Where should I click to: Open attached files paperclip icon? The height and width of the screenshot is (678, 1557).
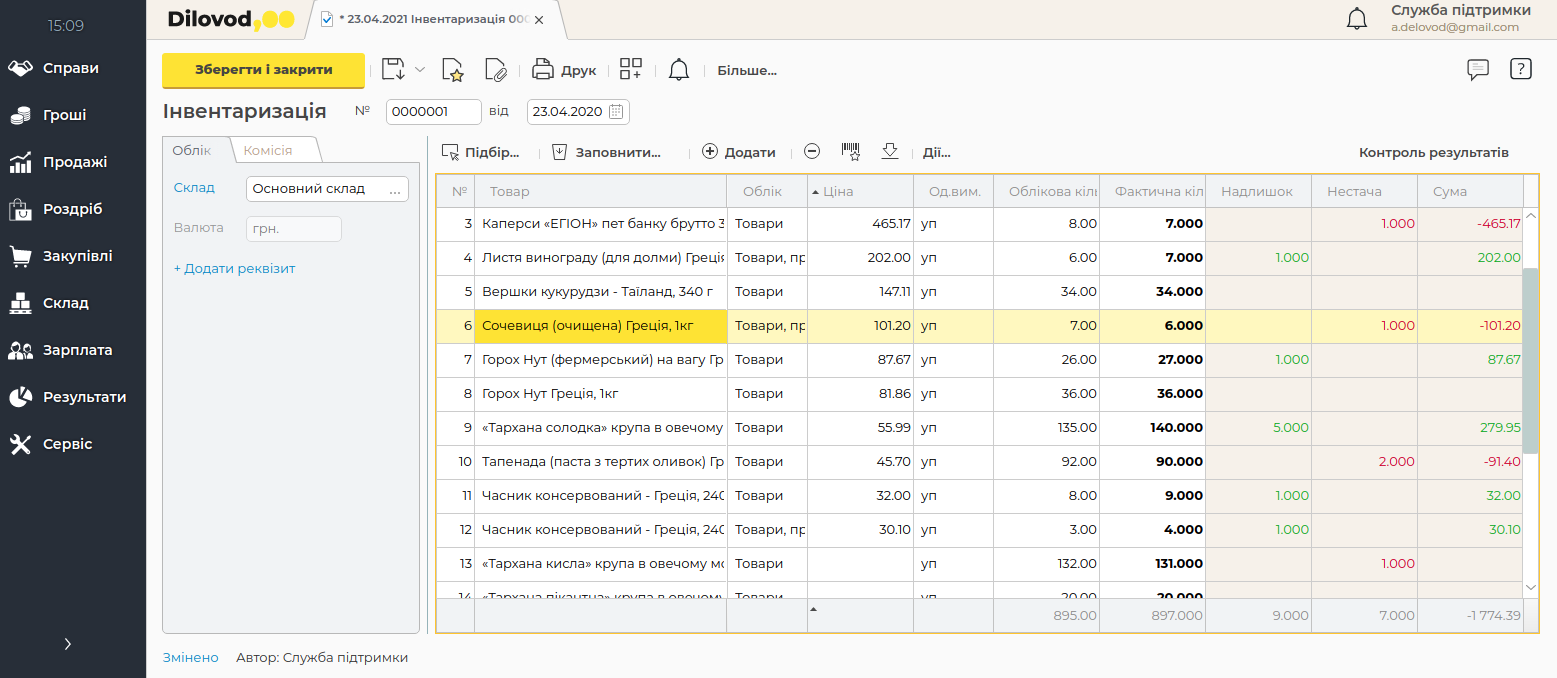pos(496,70)
